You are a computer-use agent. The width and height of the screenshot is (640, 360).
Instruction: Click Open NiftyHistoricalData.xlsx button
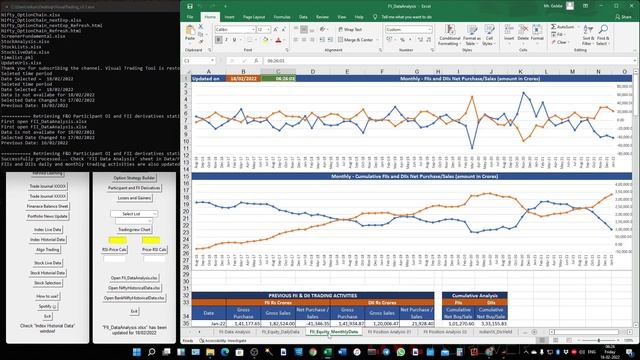click(x=134, y=288)
